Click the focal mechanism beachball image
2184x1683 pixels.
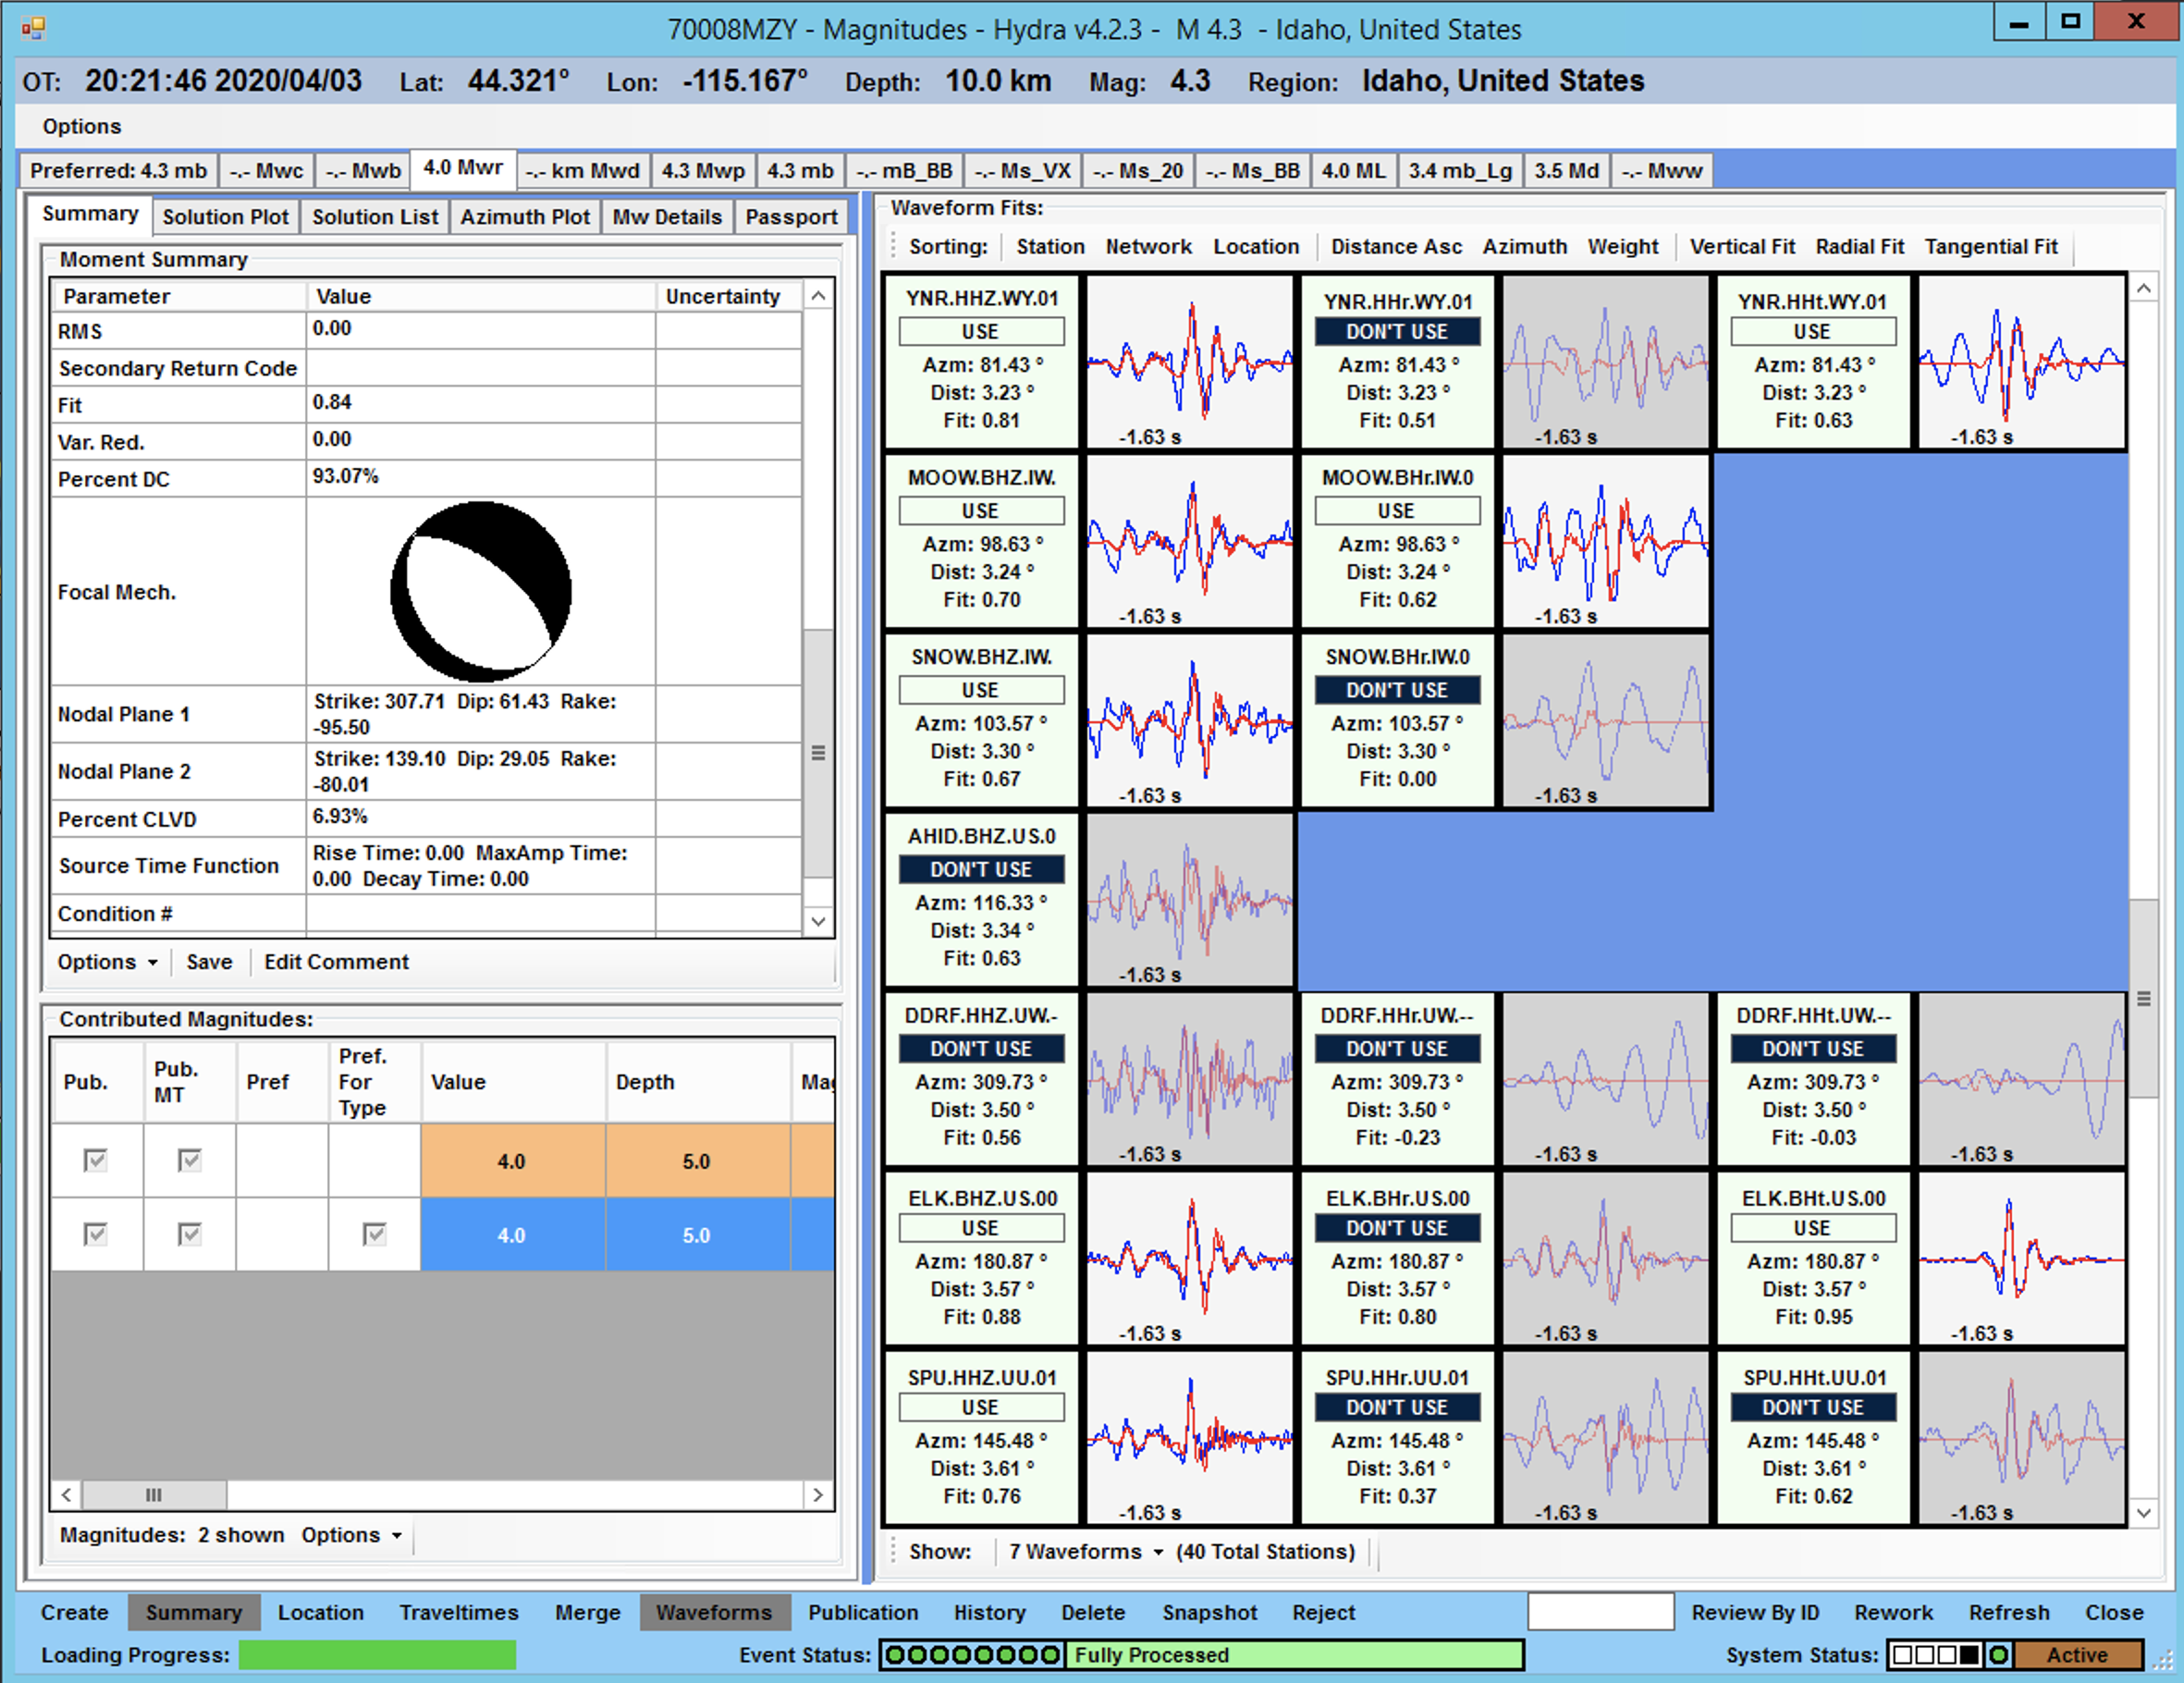pyautogui.click(x=481, y=592)
